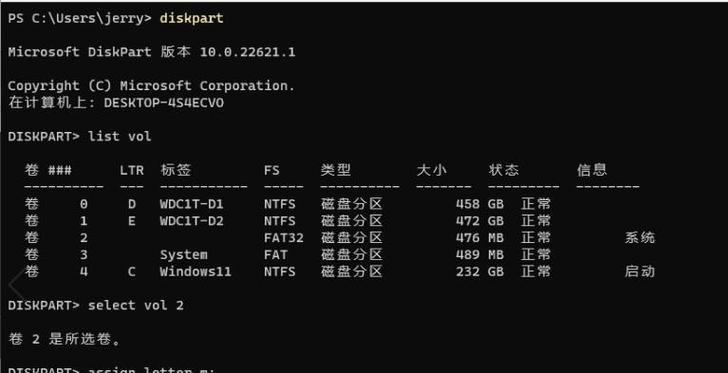Image resolution: width=728 pixels, height=373 pixels.
Task: Click the Windows11 volume label
Action: (x=195, y=272)
